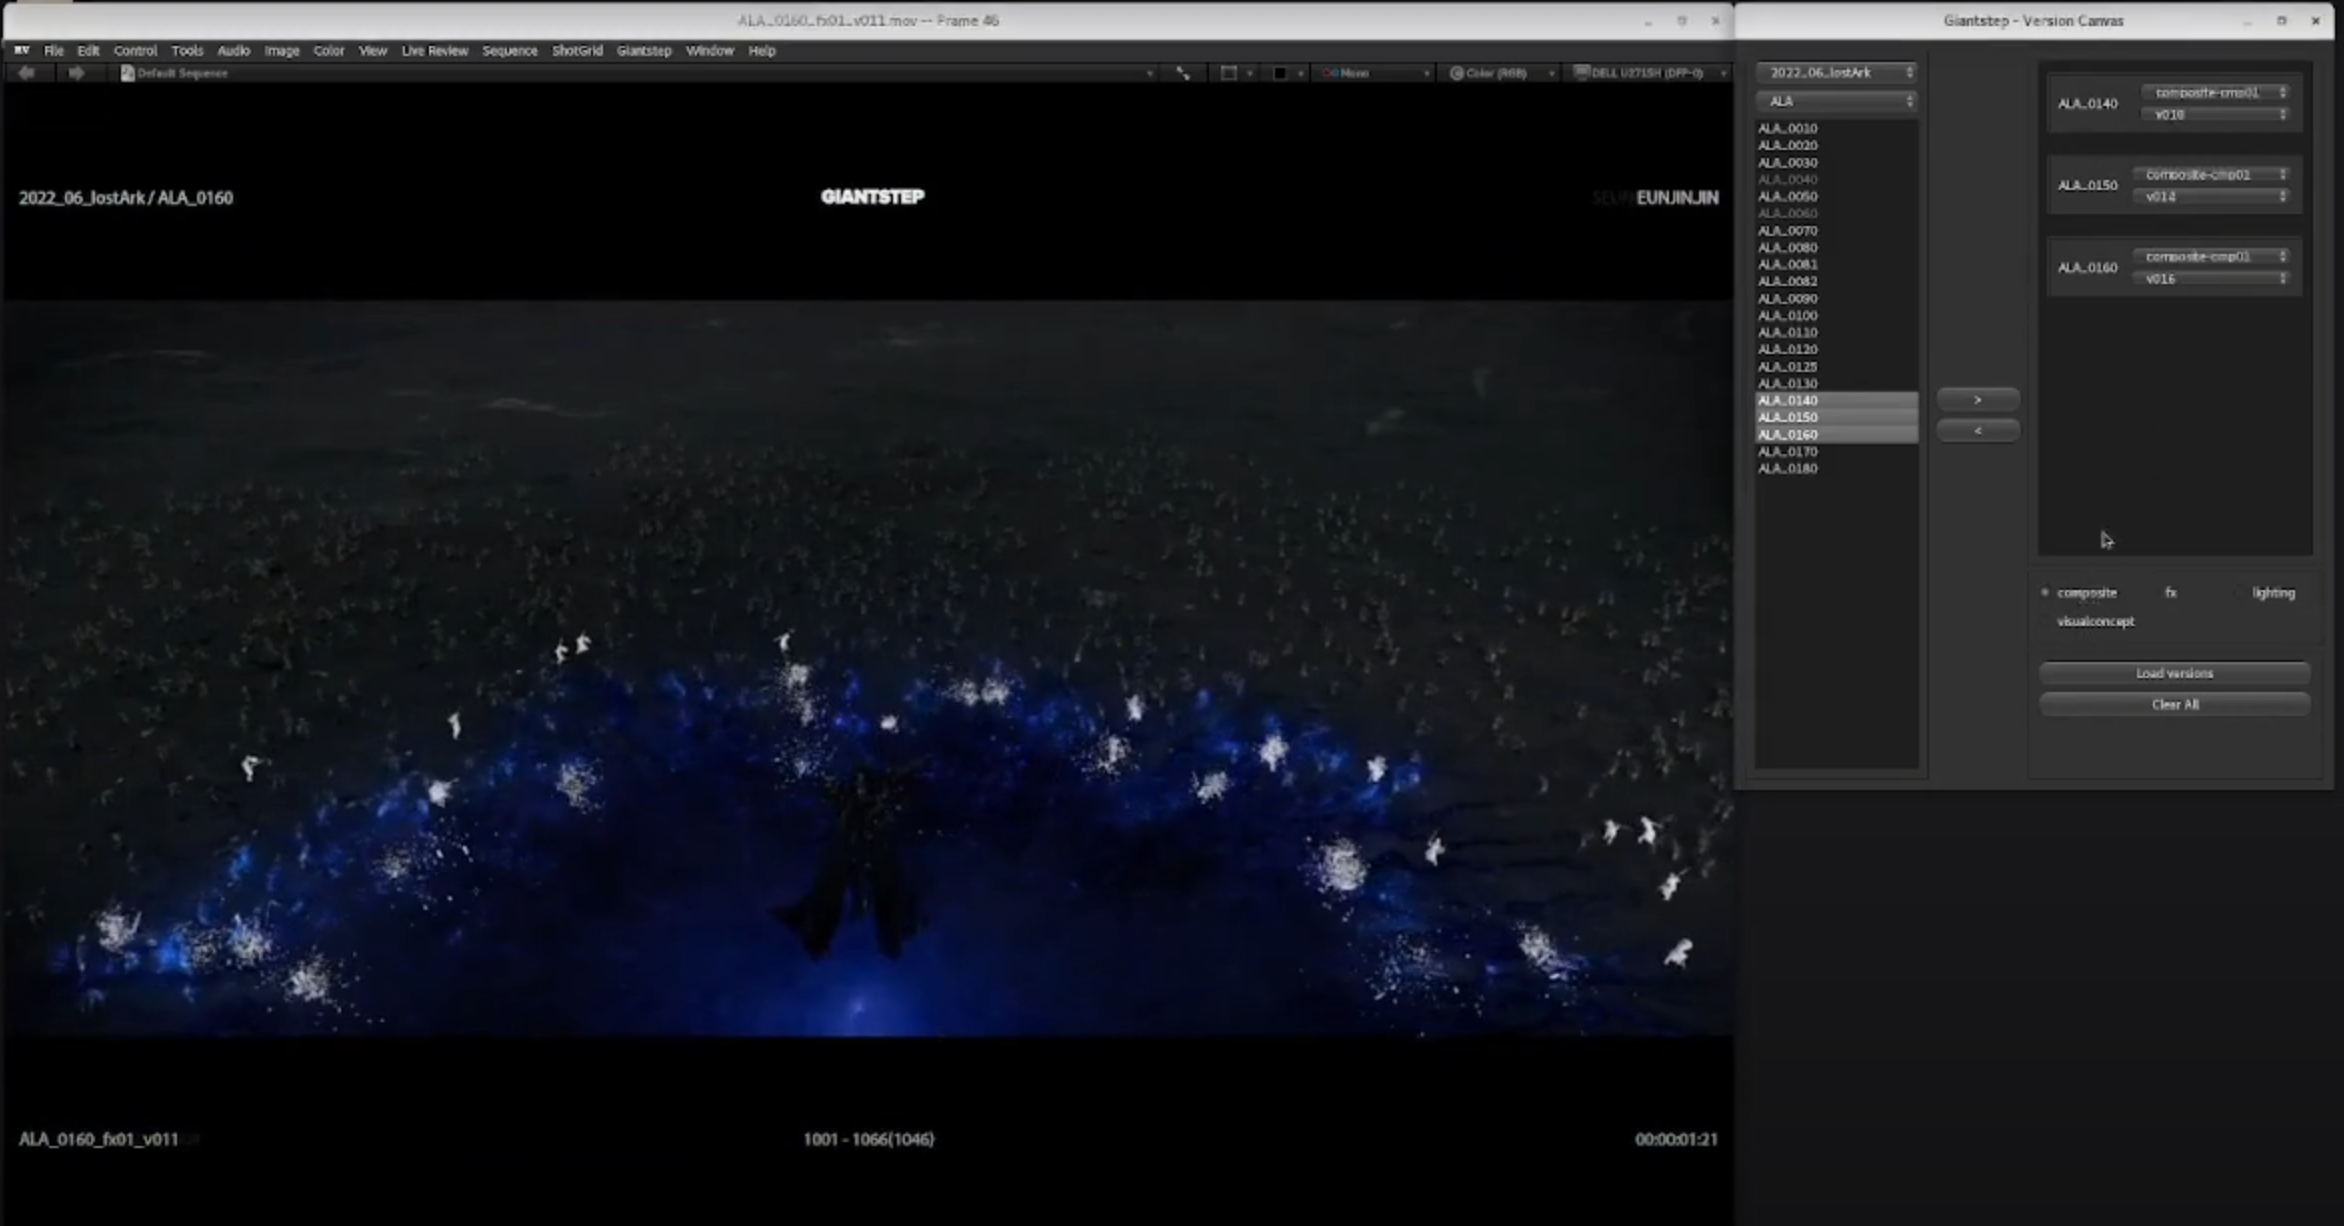2344x1226 pixels.
Task: Click the black background color swatch
Action: click(1279, 73)
